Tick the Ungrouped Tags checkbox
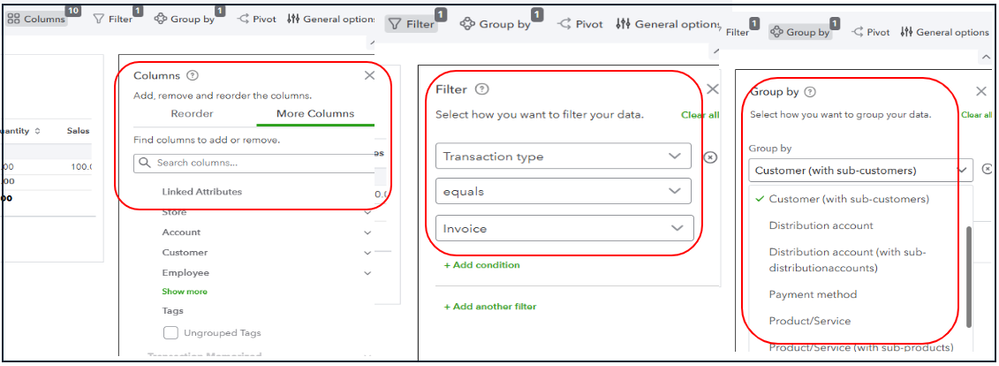This screenshot has height=366, width=999. pyautogui.click(x=170, y=333)
